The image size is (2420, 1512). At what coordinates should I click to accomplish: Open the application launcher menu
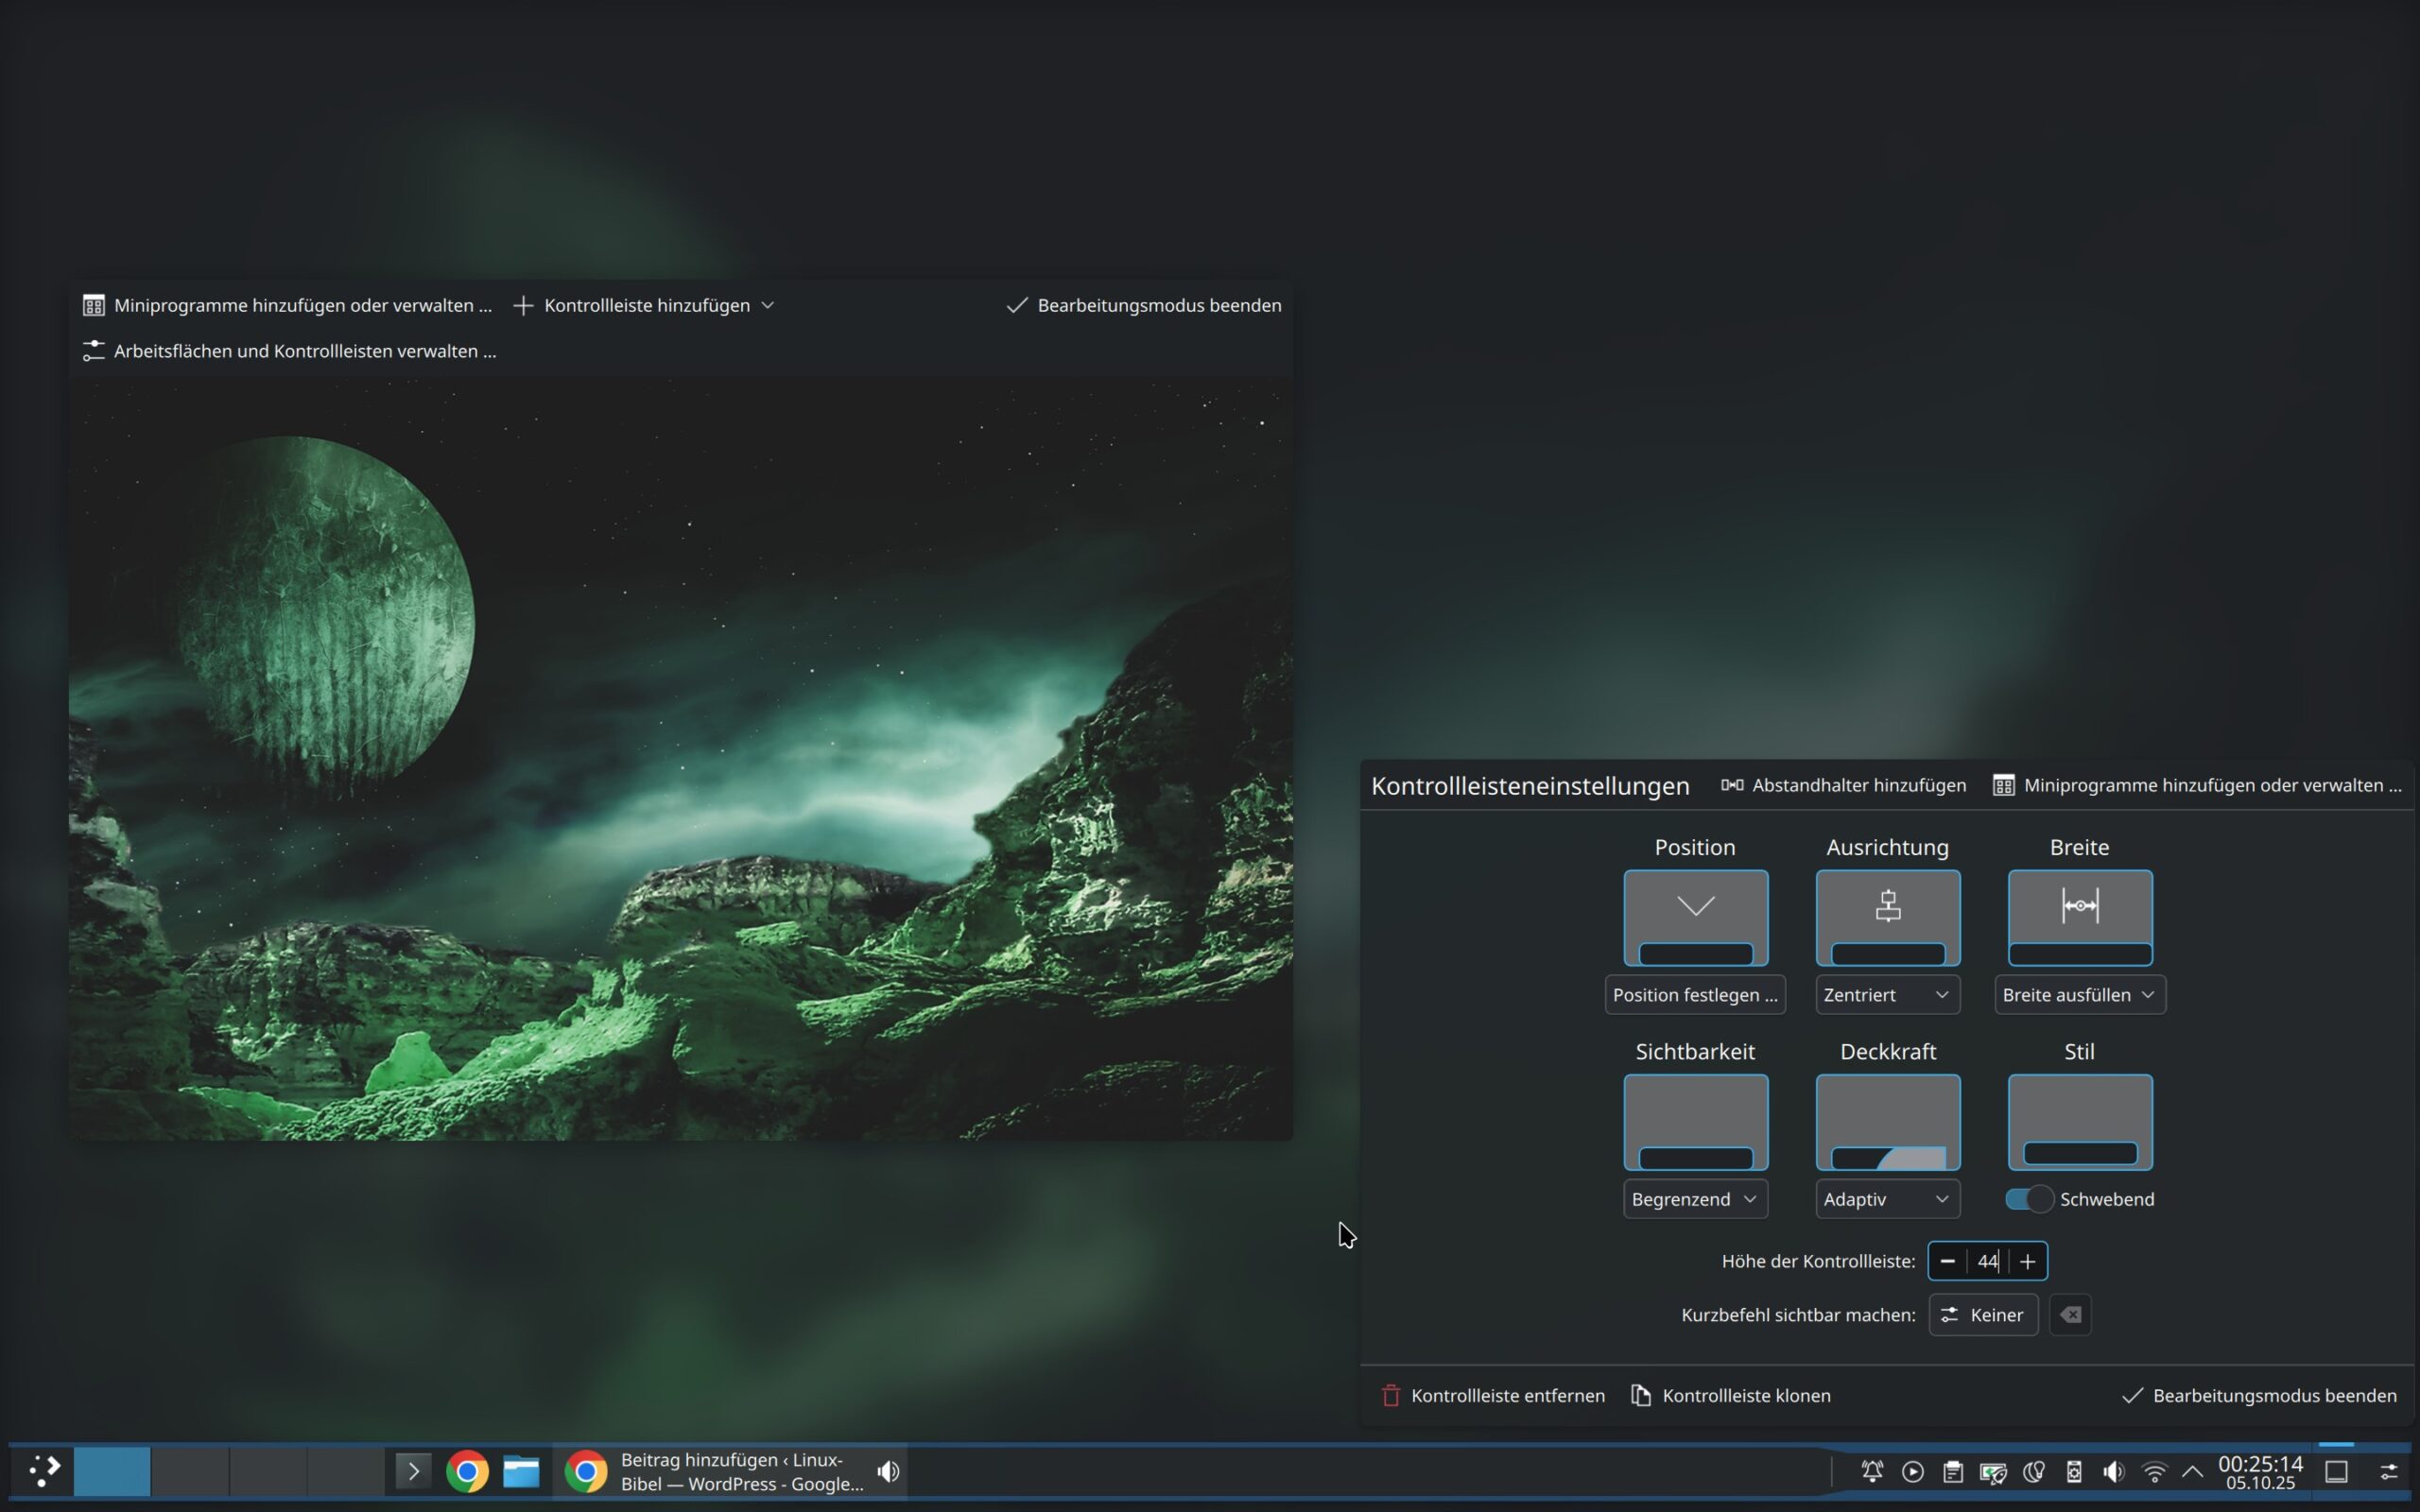[45, 1470]
